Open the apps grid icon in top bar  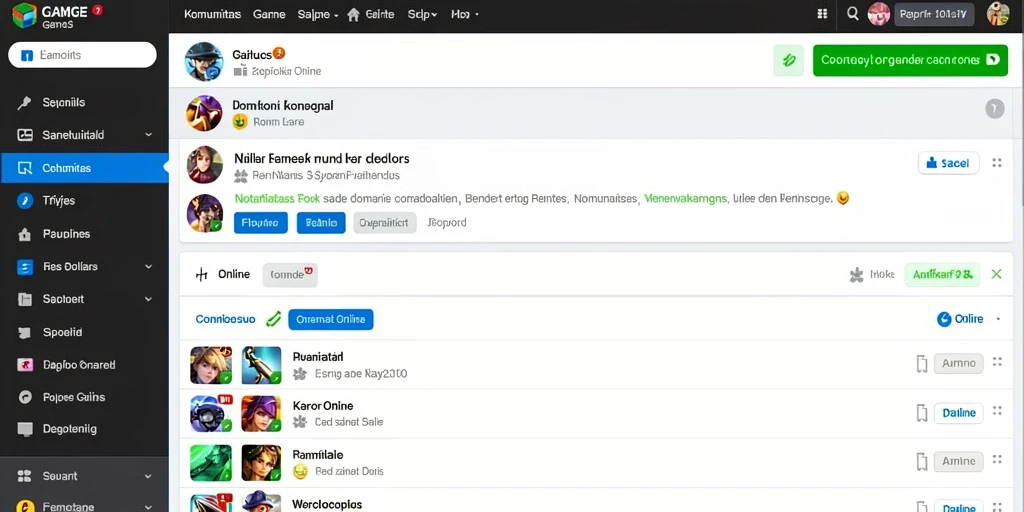pos(822,14)
